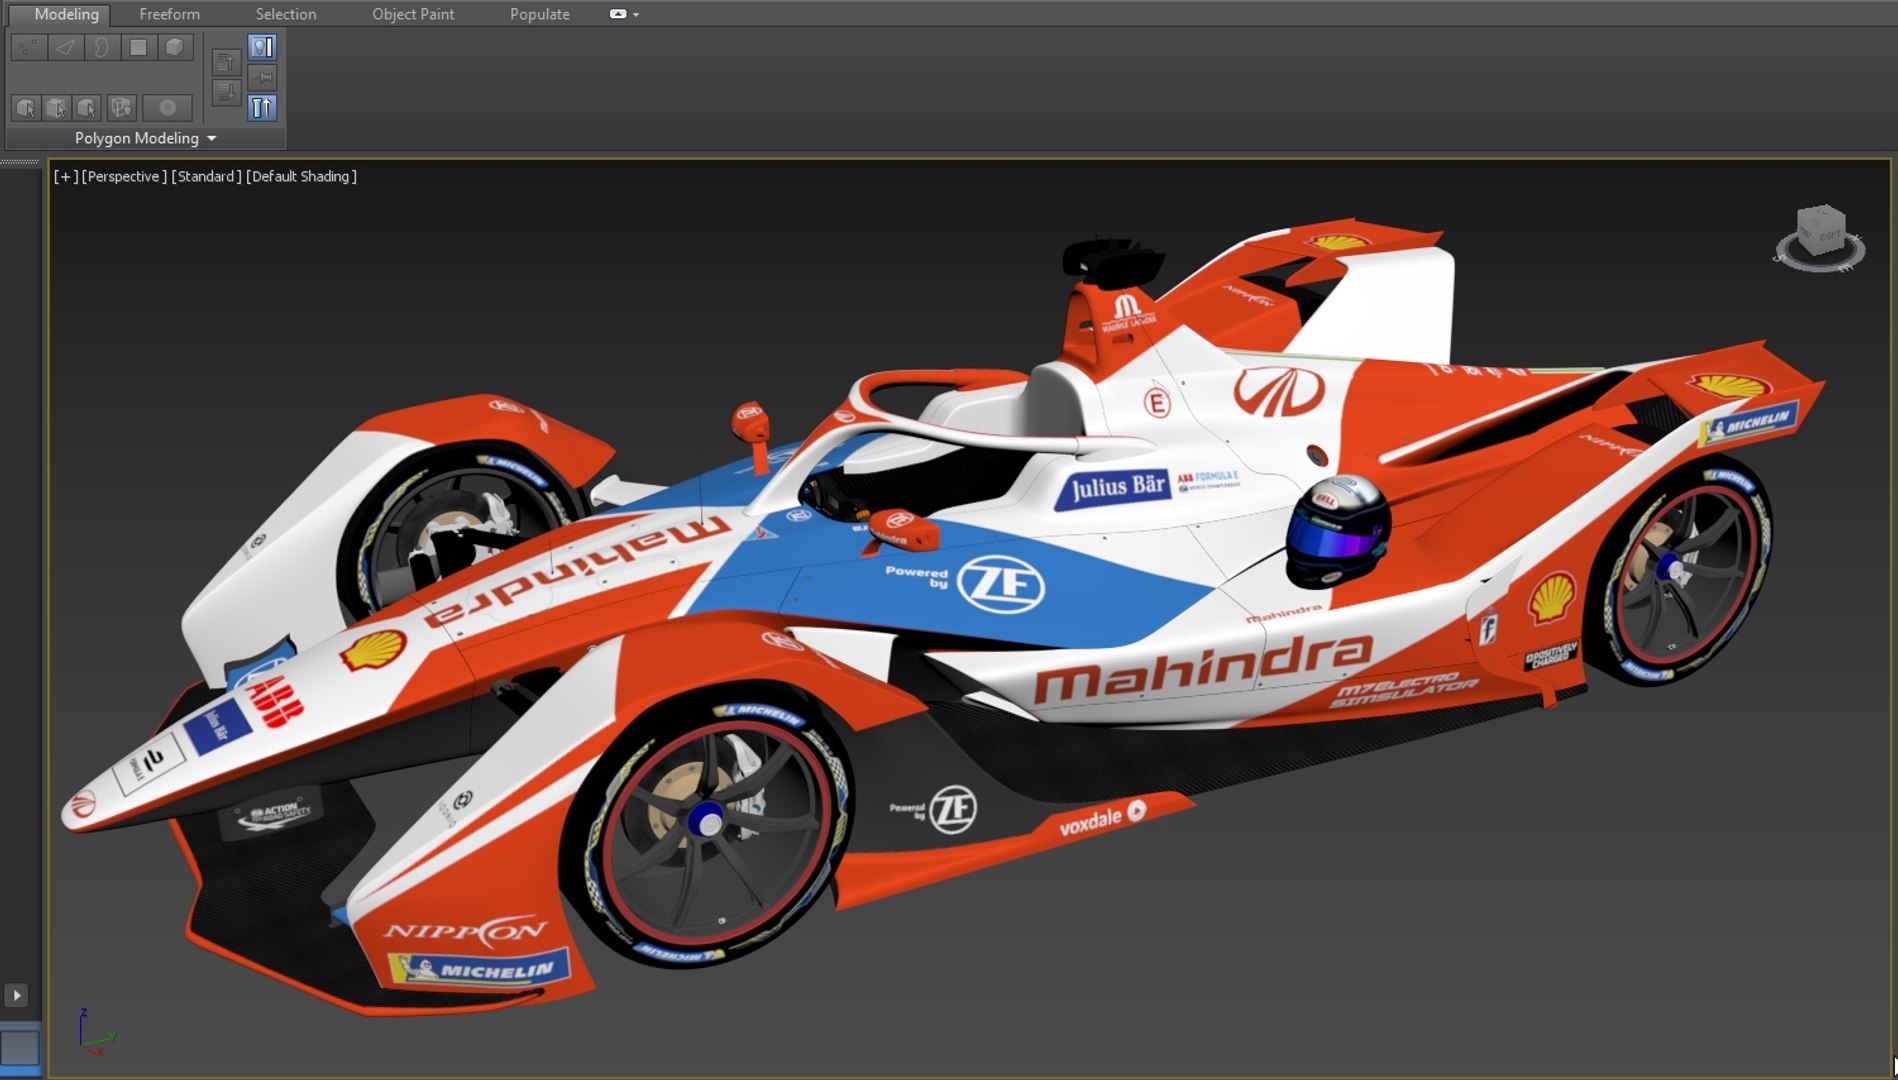This screenshot has height=1080, width=1898.
Task: Open the Object Paint tab
Action: [x=413, y=14]
